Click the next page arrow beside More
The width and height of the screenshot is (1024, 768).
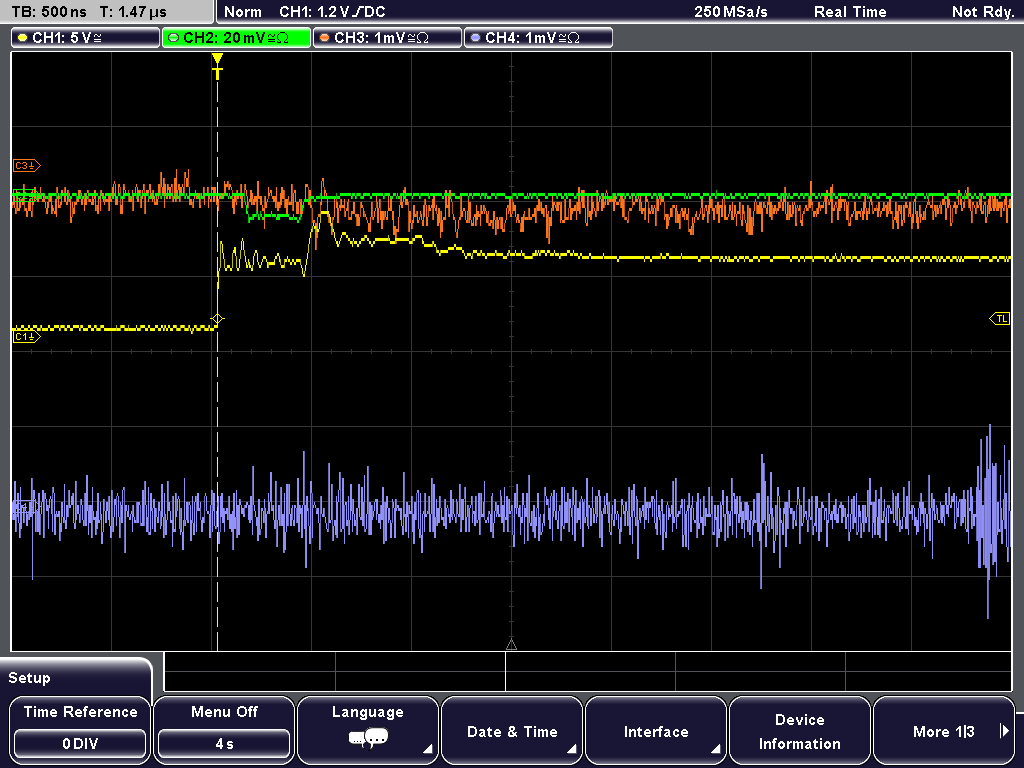(x=1004, y=731)
